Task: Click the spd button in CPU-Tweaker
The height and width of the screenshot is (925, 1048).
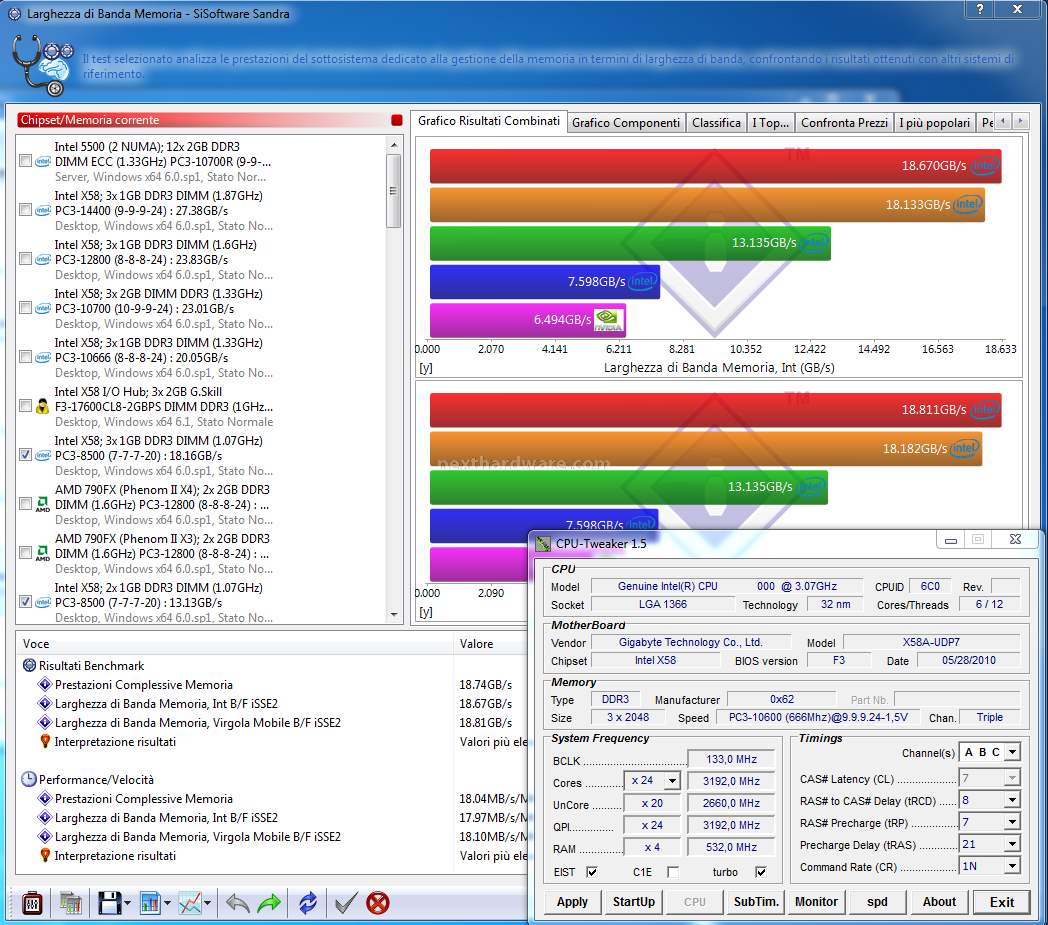Action: point(878,902)
